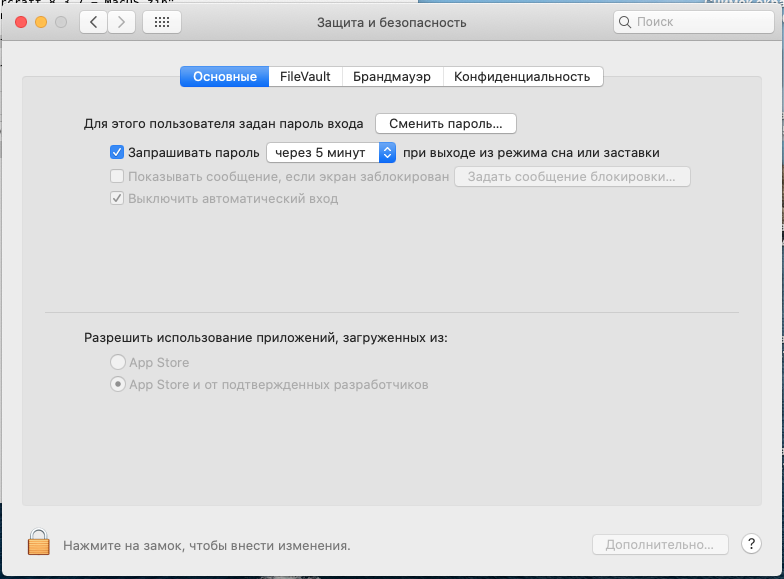Click the padlock icon to unlock settings

pyautogui.click(x=38, y=542)
